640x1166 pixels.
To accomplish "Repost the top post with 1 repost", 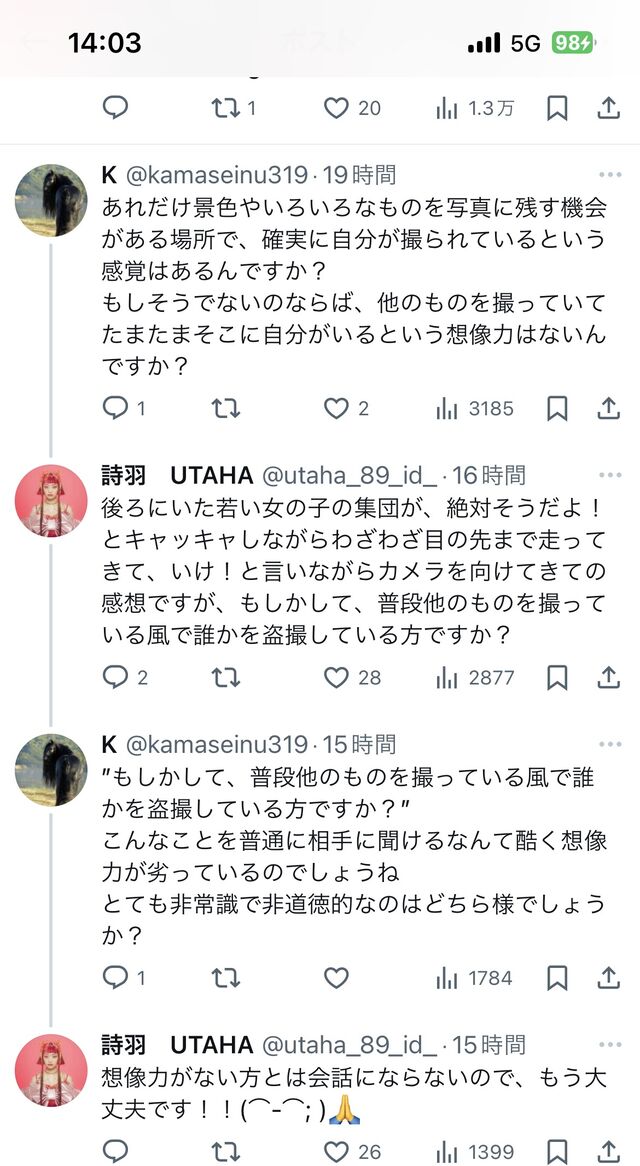I will point(226,107).
